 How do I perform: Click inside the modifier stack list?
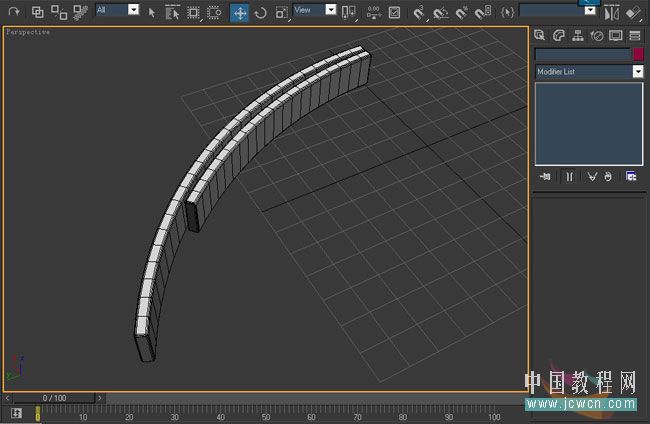(x=589, y=124)
